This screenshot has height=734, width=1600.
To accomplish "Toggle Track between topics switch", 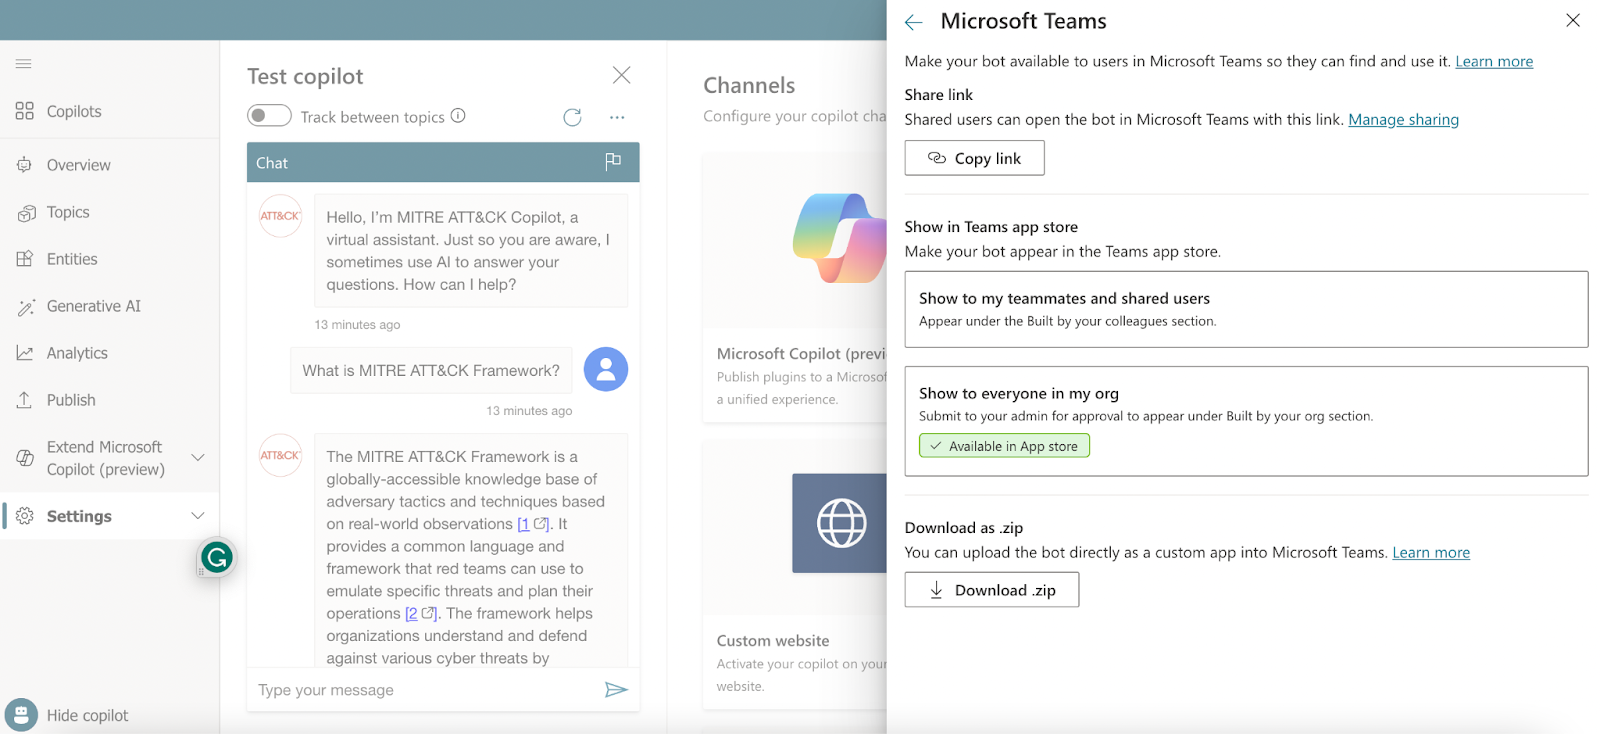I will click(269, 116).
